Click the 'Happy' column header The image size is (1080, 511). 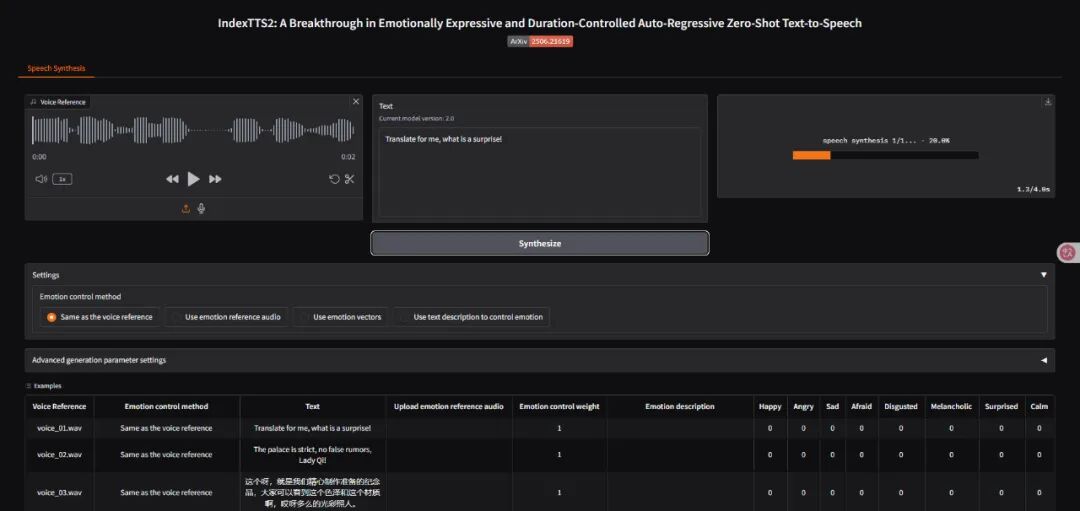(x=770, y=406)
